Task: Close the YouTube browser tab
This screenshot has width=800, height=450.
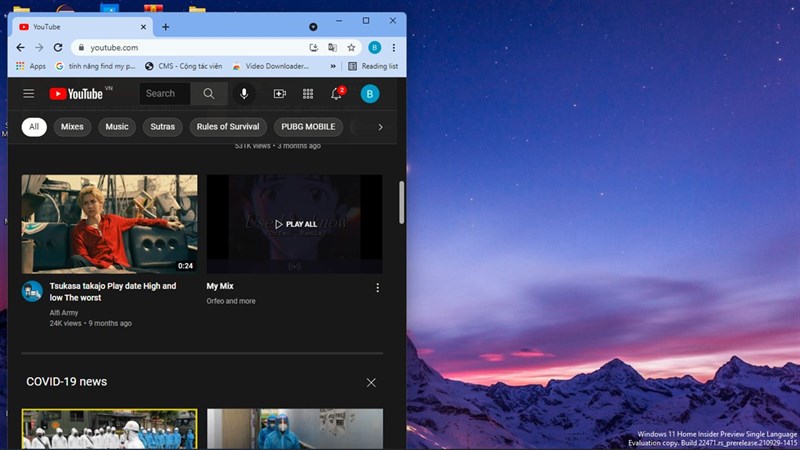Action: (143, 27)
